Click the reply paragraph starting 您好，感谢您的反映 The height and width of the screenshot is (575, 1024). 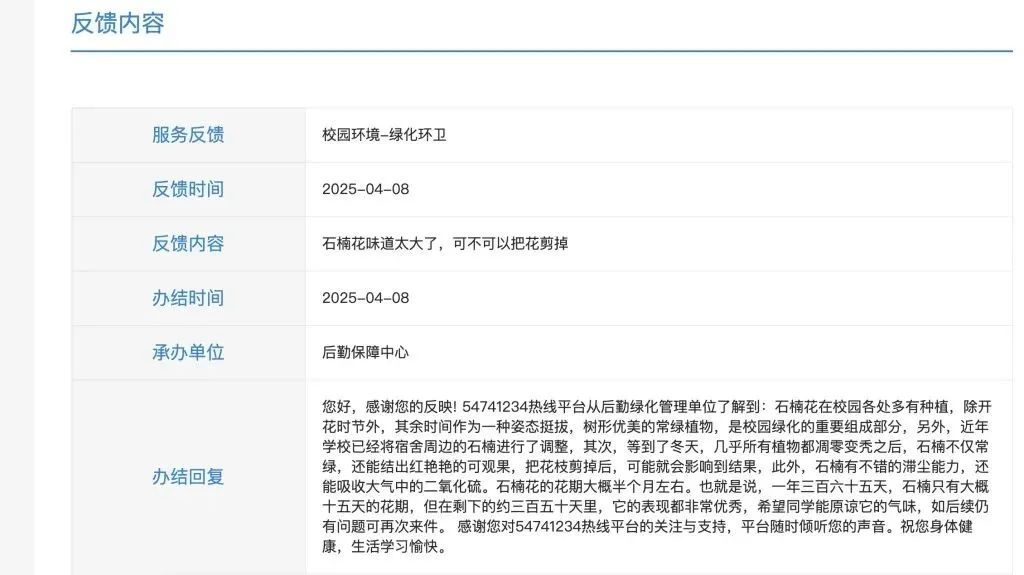coord(657,476)
